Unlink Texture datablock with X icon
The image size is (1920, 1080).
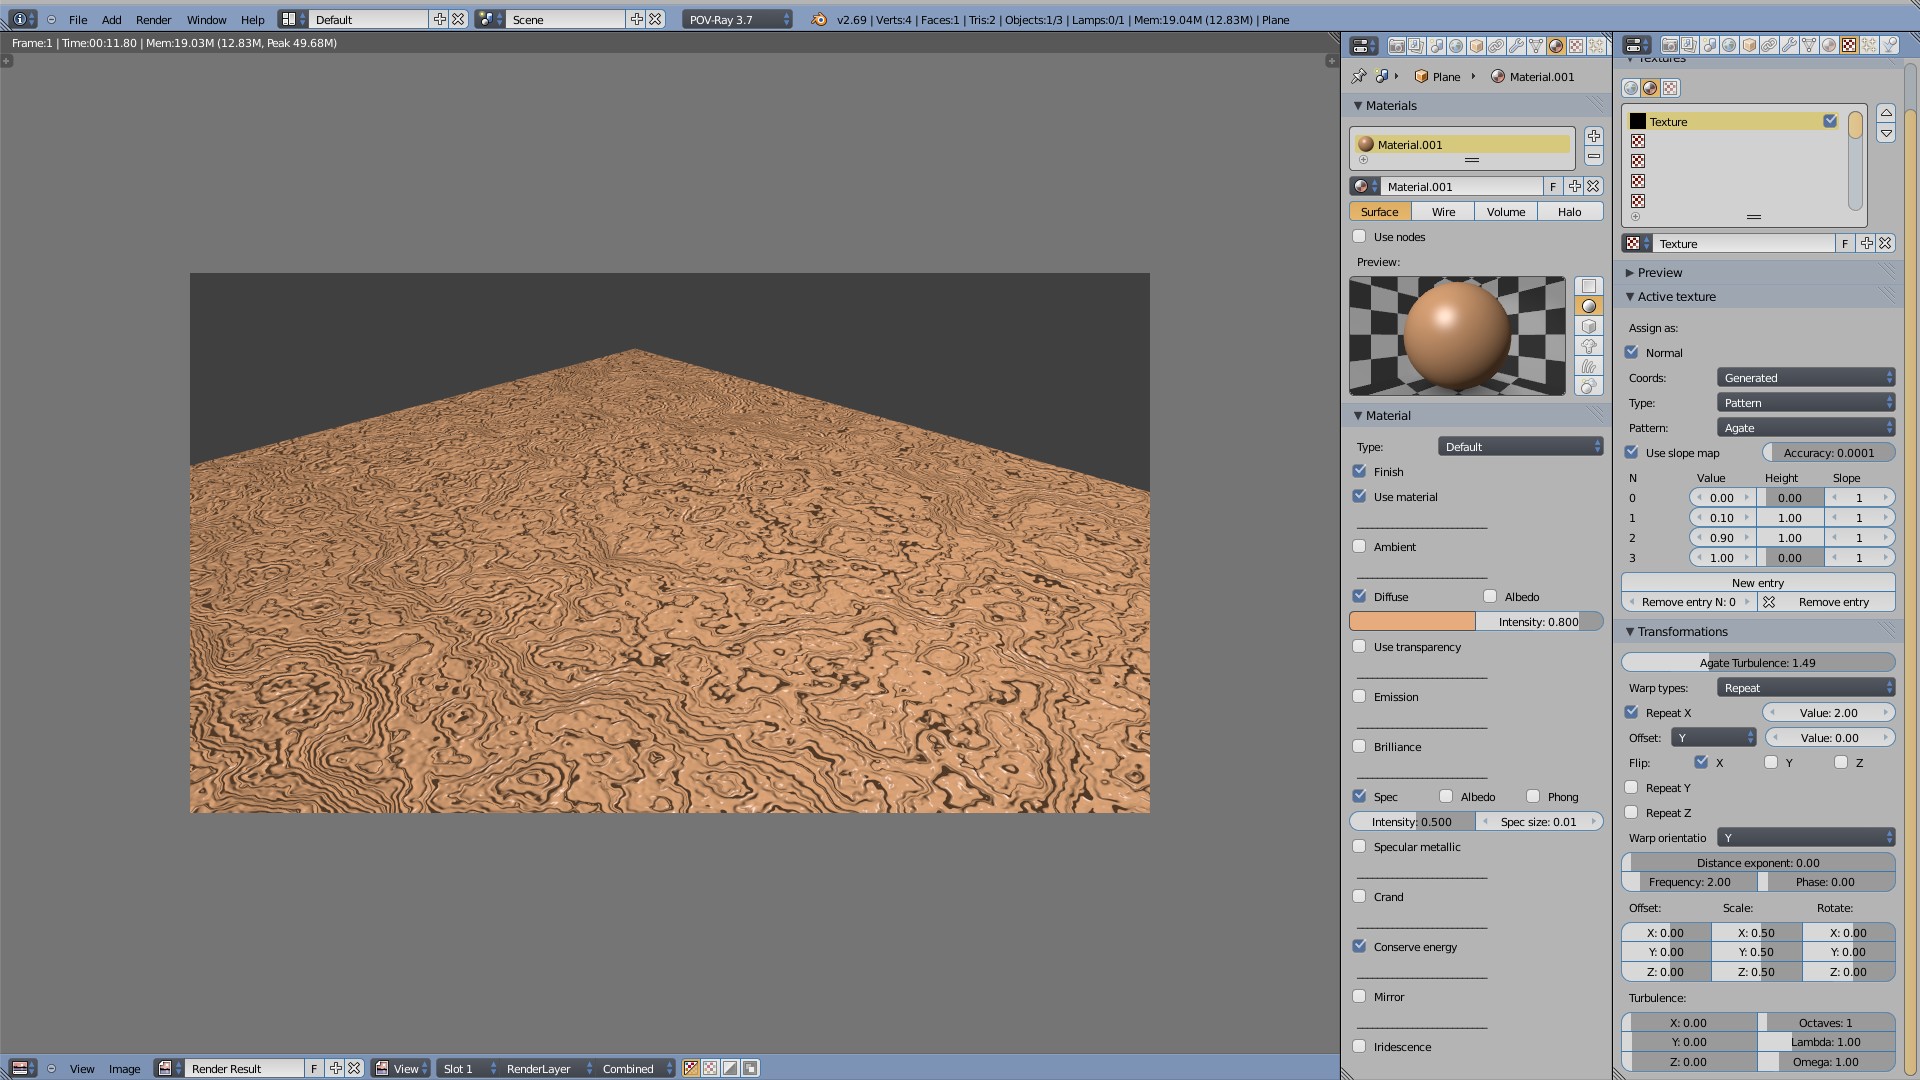[x=1885, y=243]
